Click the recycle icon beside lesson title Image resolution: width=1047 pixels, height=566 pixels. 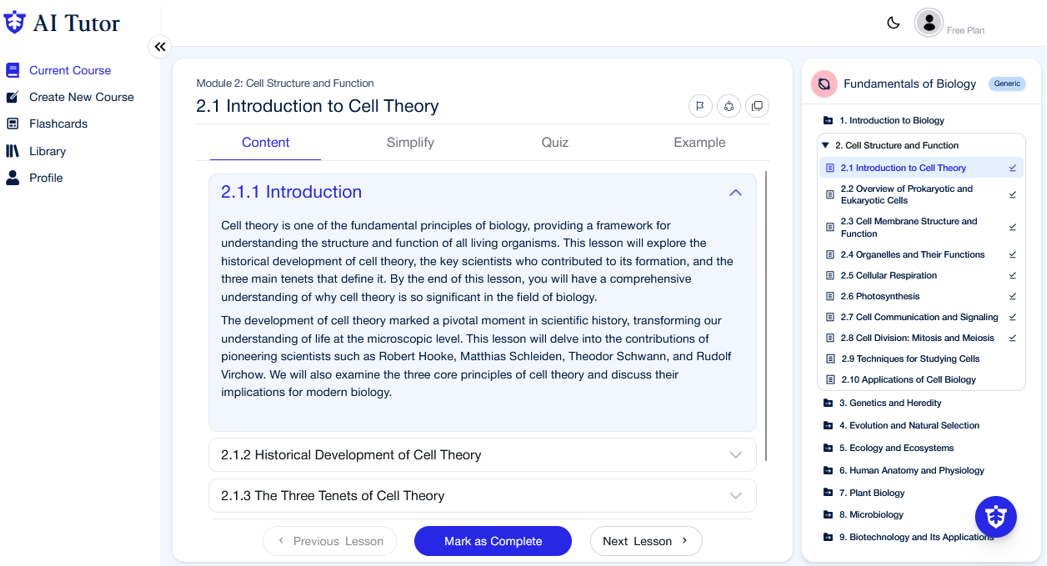pyautogui.click(x=729, y=106)
